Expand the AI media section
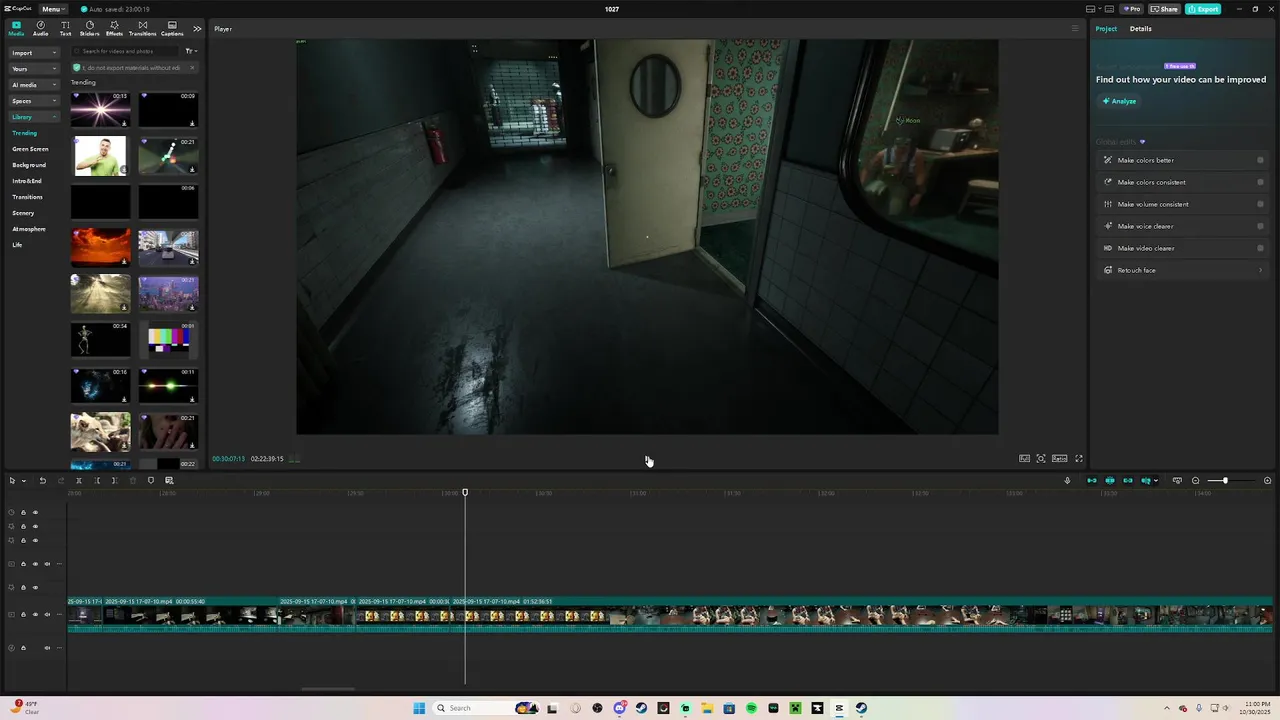Screen dimensions: 1280x720 (34, 85)
